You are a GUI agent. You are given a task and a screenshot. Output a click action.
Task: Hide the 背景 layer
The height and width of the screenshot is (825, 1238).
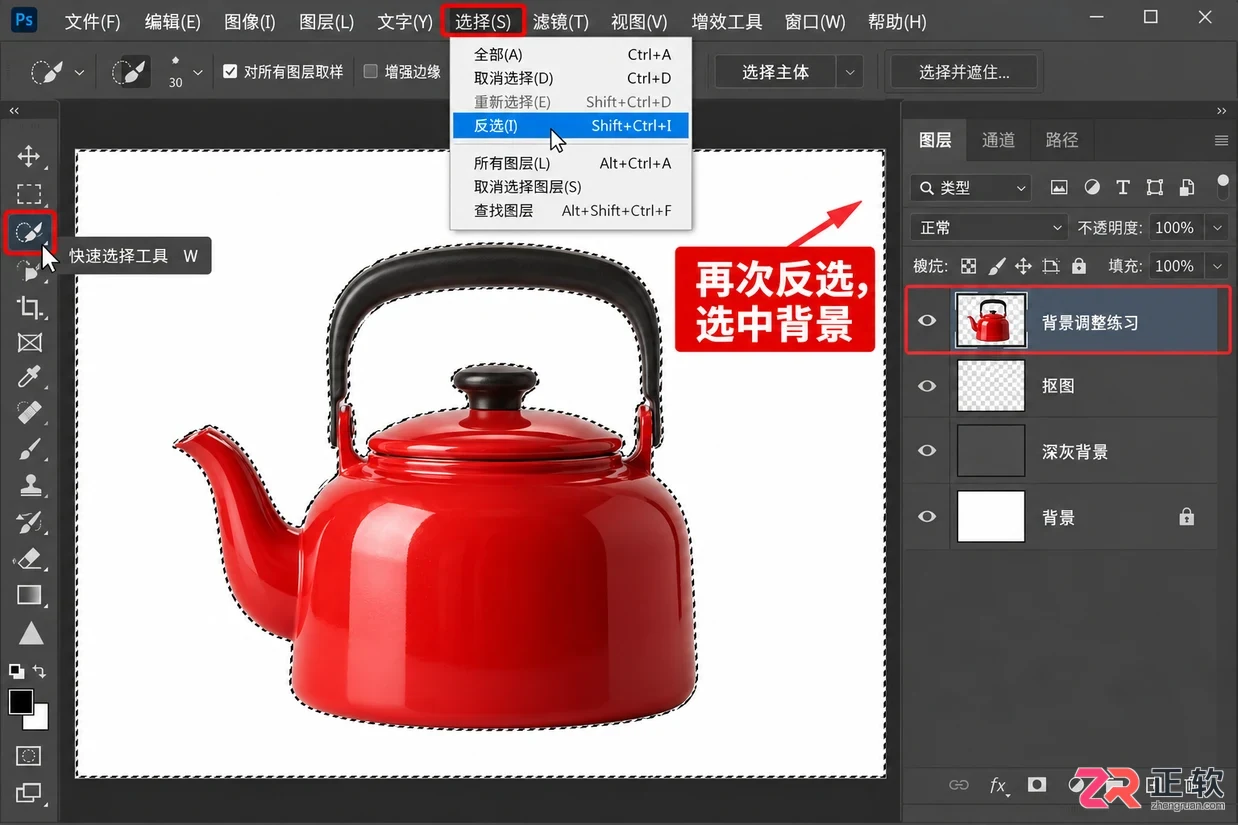coord(928,517)
